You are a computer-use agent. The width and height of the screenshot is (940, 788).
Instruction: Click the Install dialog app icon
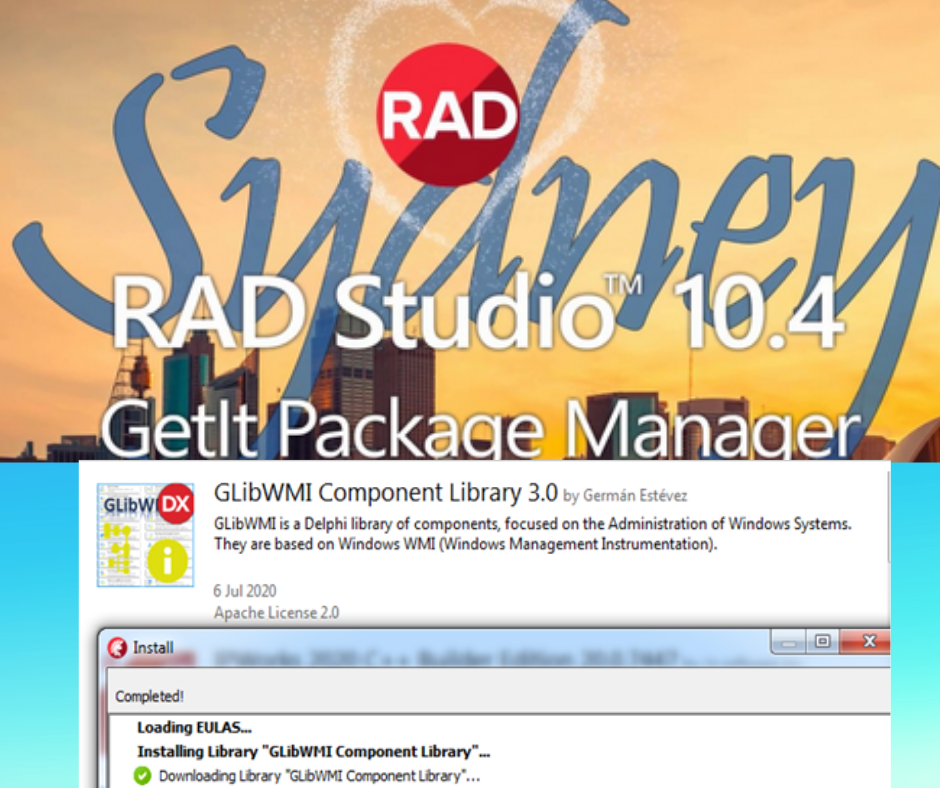117,648
